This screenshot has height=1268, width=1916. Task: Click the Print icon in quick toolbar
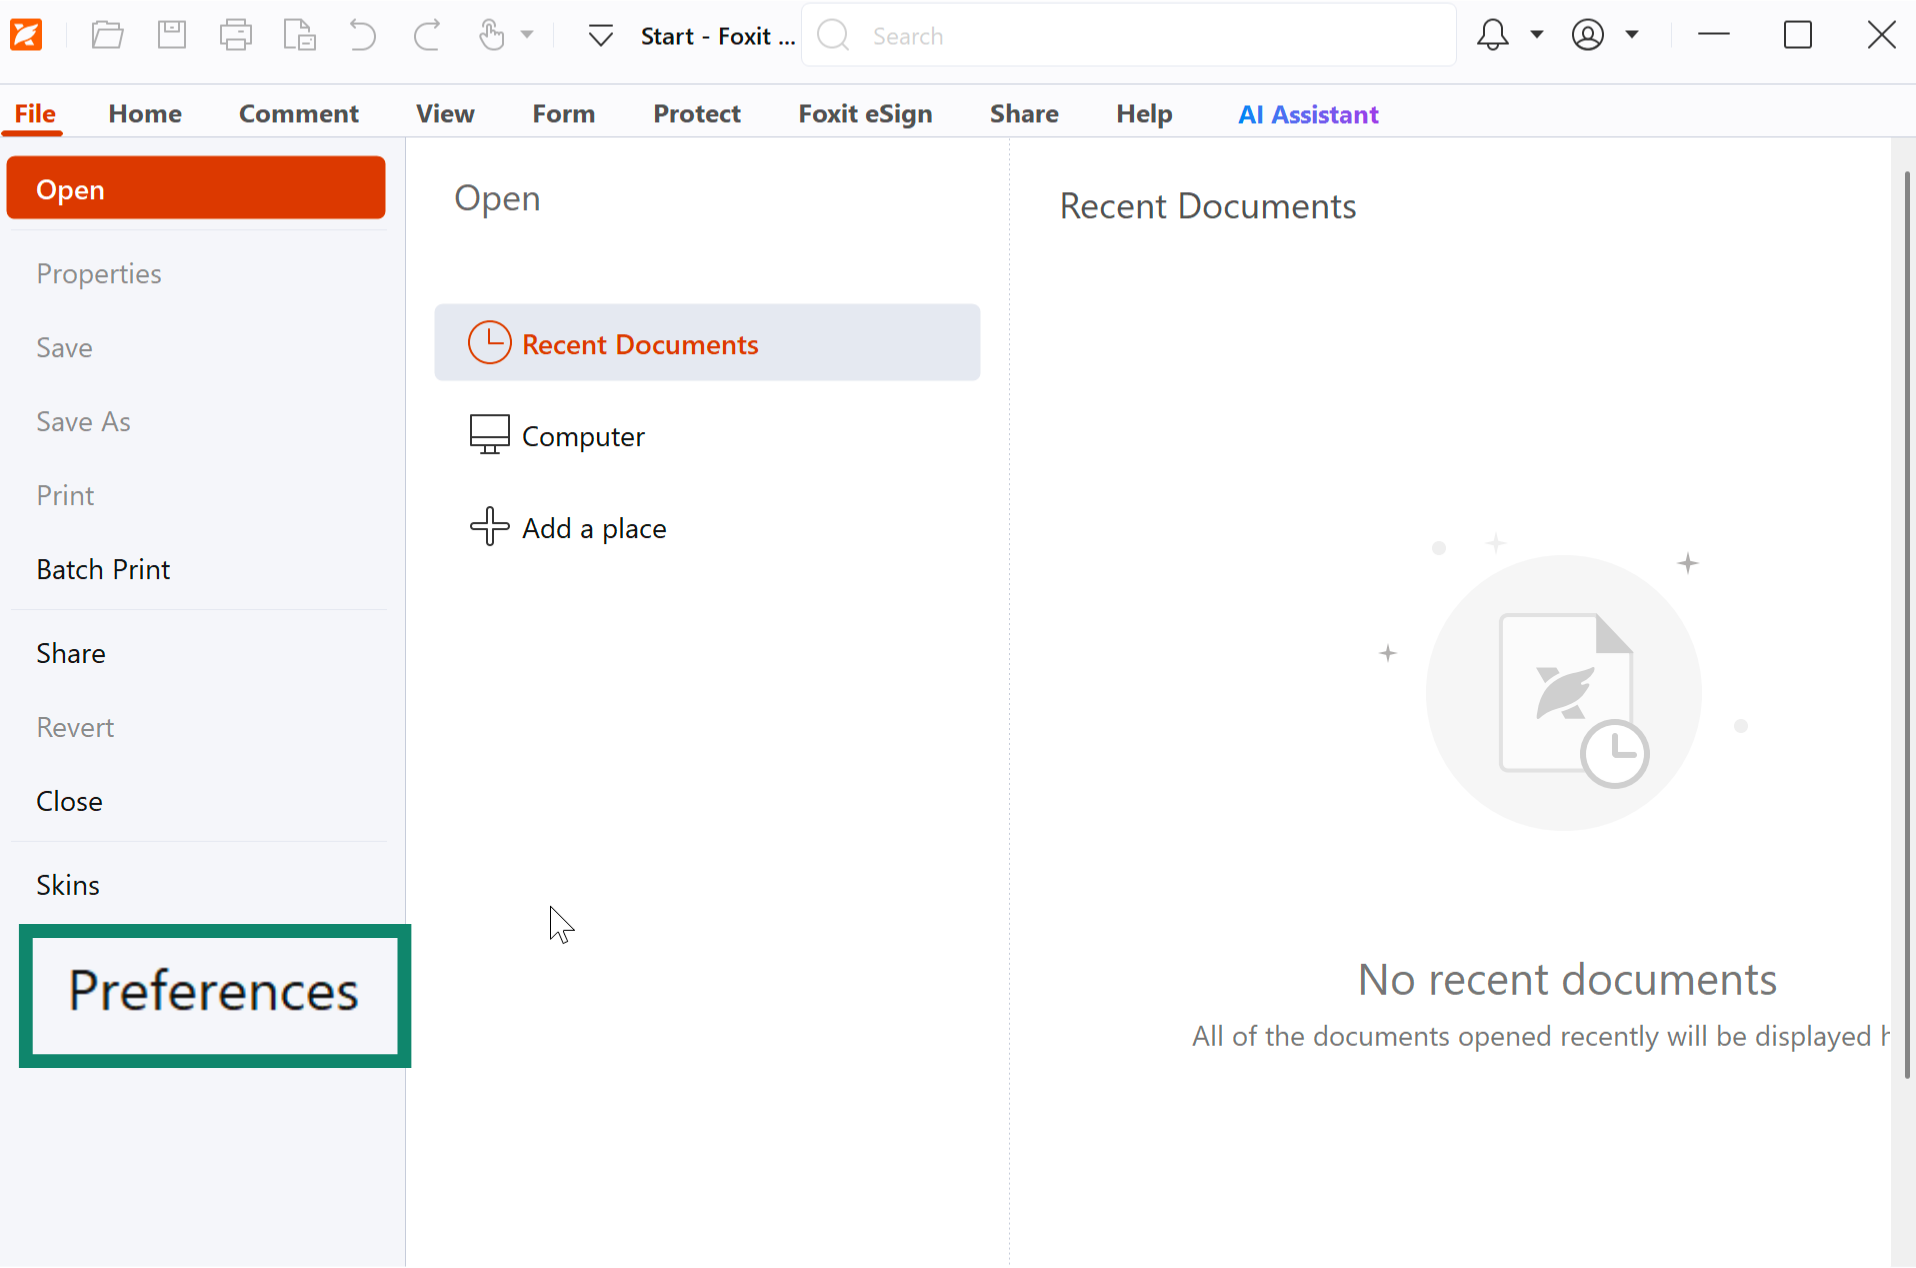(x=236, y=35)
